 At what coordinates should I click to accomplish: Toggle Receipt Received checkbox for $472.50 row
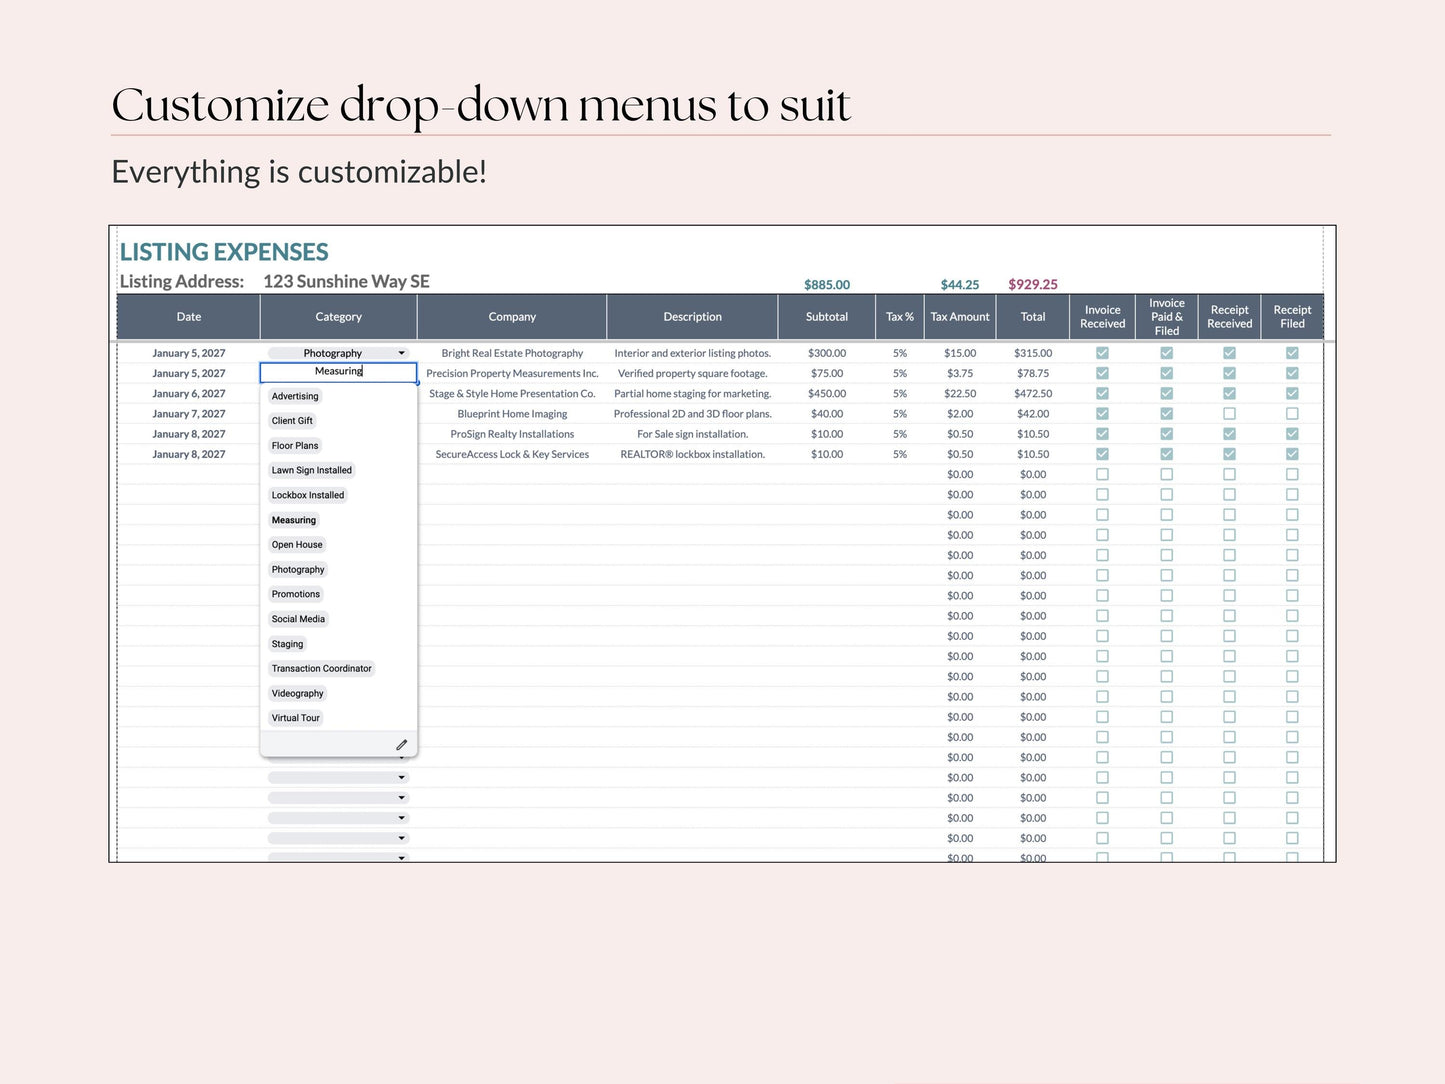(1229, 393)
